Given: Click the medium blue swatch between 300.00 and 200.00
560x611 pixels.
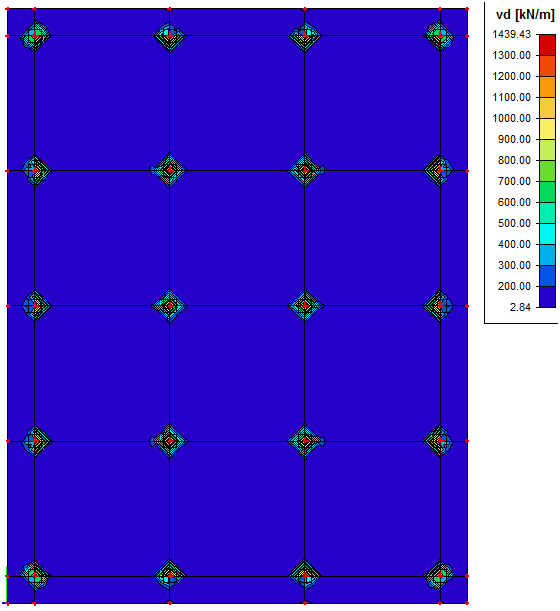Looking at the screenshot, I should click(x=547, y=276).
